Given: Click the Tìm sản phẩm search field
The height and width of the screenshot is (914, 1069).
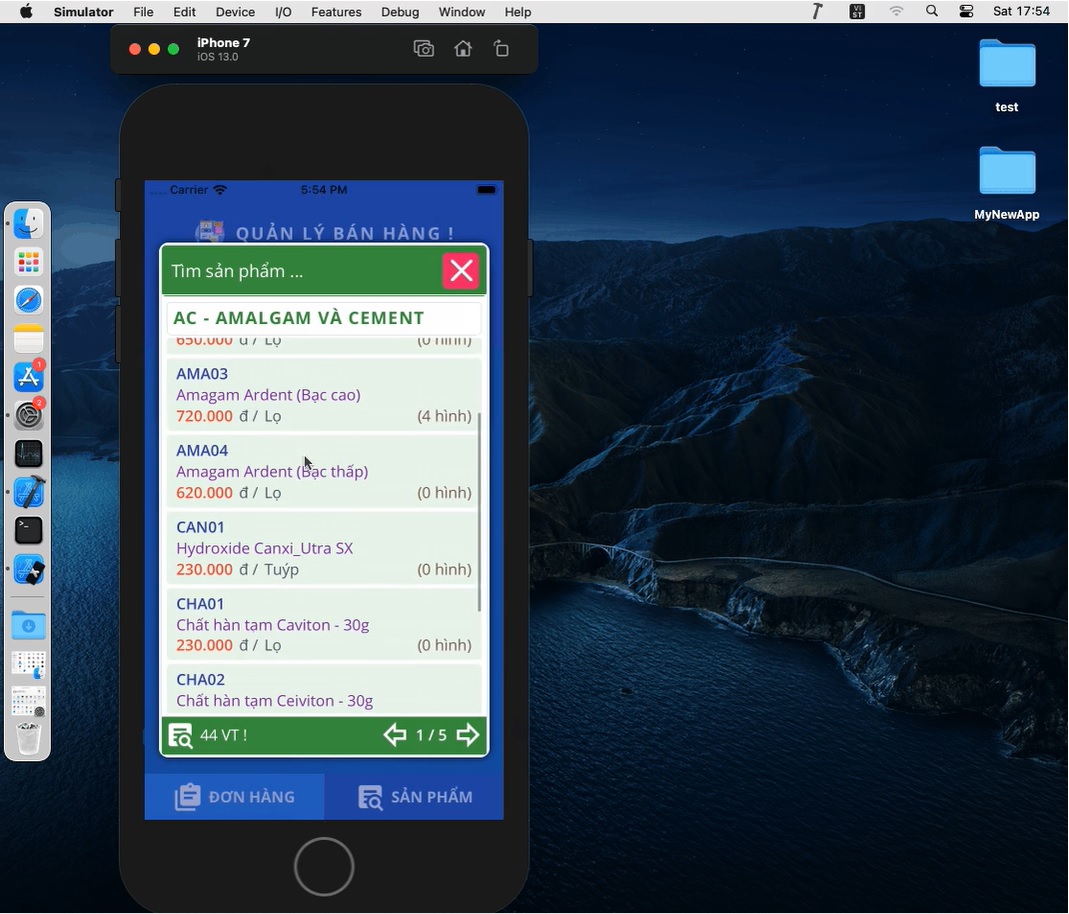Looking at the screenshot, I should point(300,271).
